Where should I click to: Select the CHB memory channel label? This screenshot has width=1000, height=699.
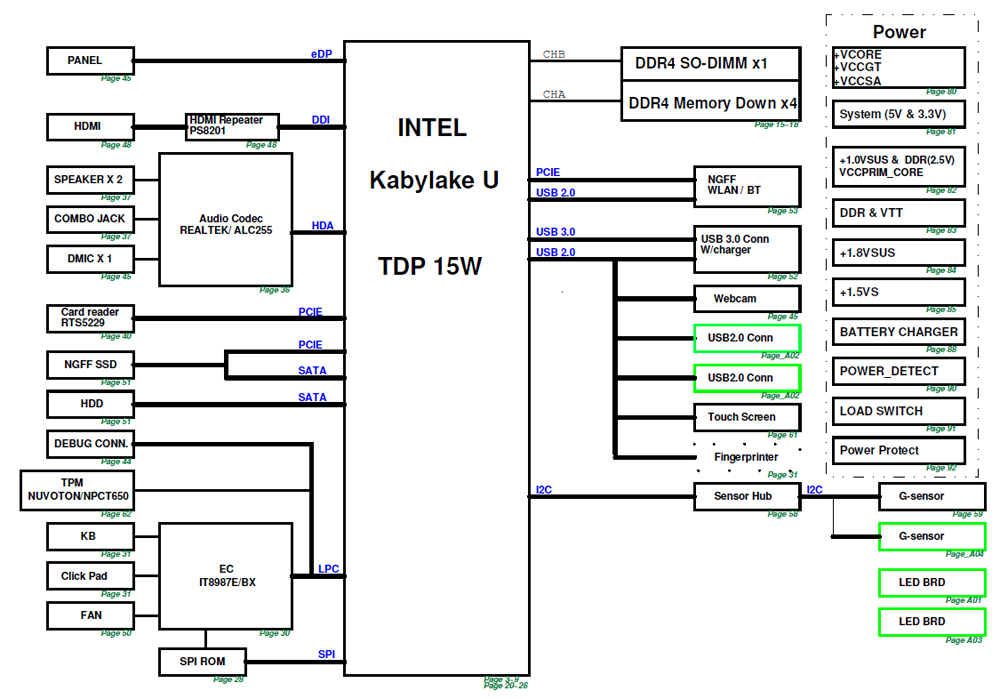point(554,54)
